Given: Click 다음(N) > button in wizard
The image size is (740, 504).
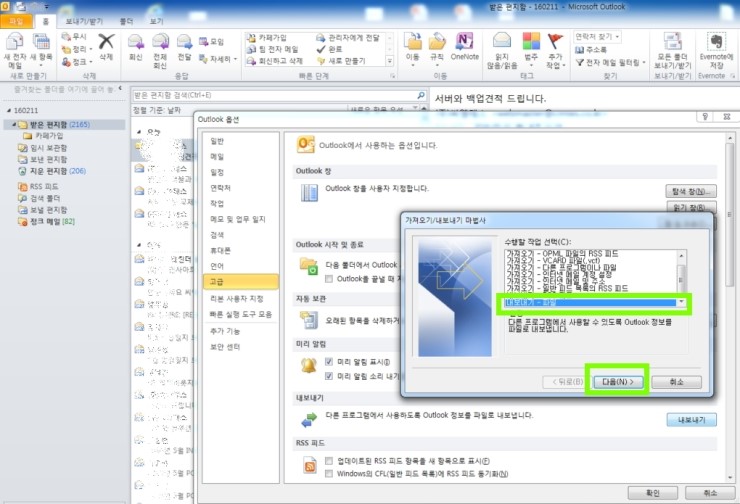Looking at the screenshot, I should point(617,382).
